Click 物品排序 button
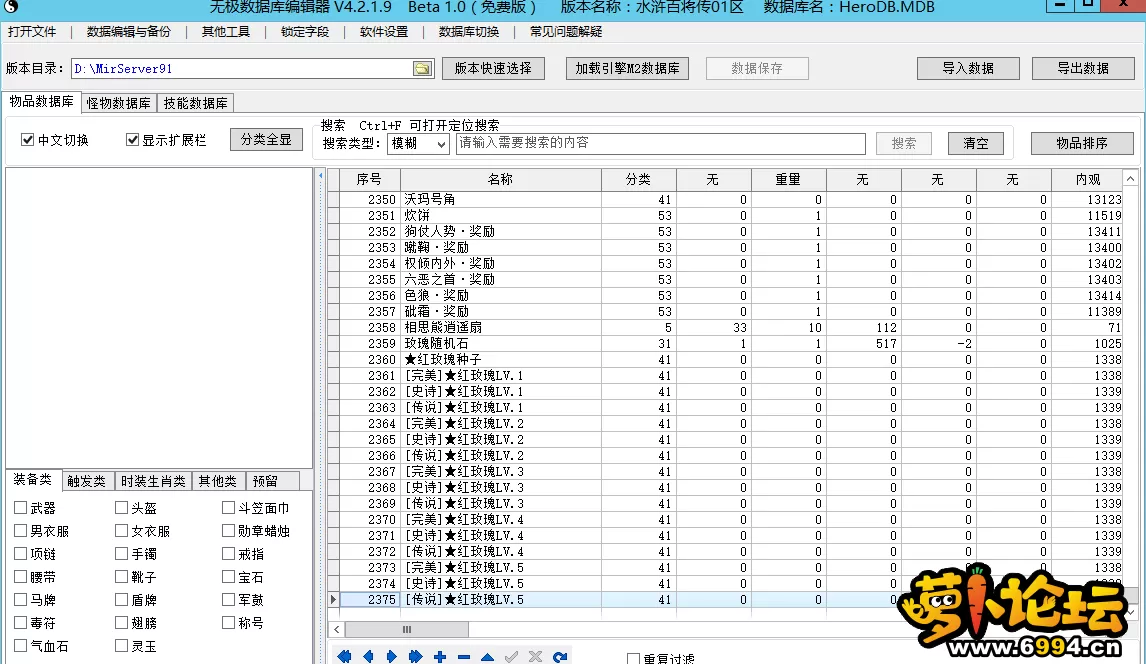 1082,143
